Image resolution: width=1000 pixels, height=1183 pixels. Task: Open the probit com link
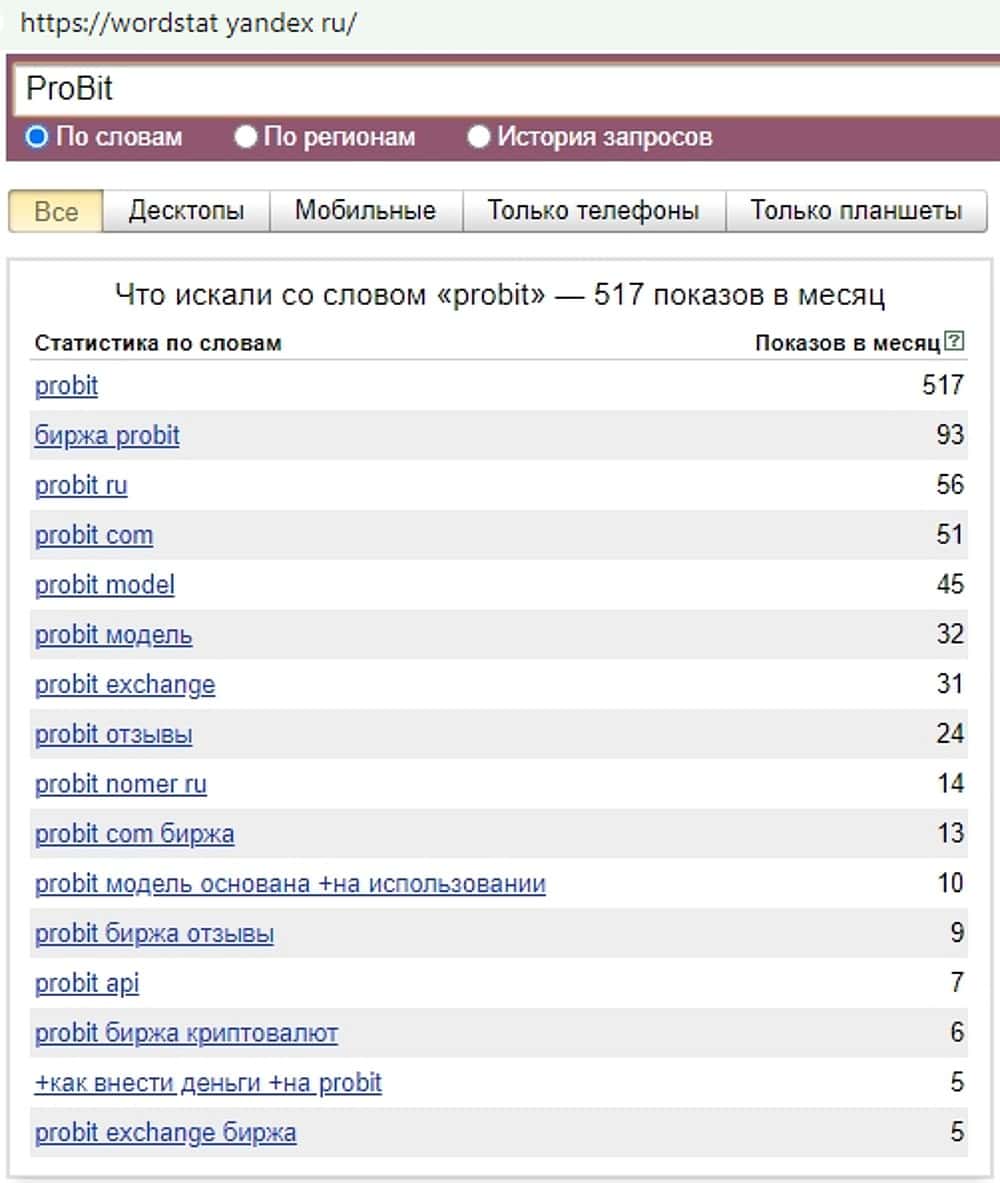(94, 535)
